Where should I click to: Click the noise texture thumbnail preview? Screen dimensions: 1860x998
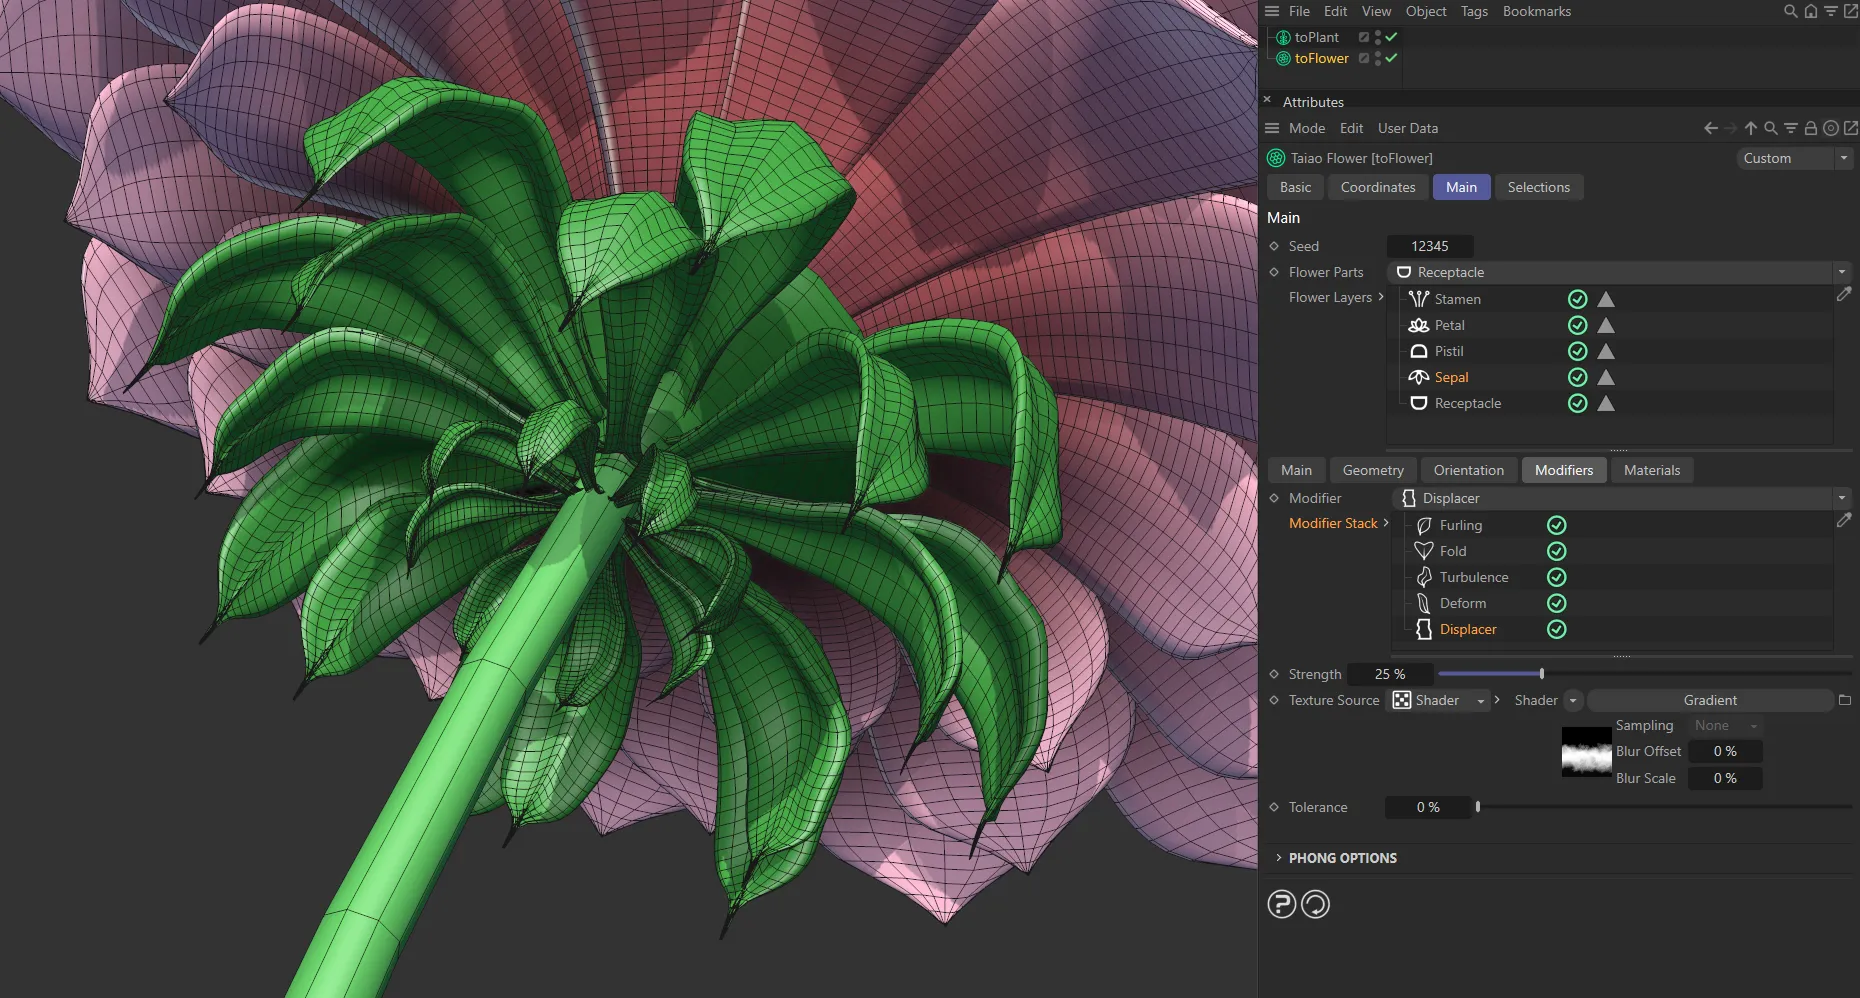tap(1586, 753)
